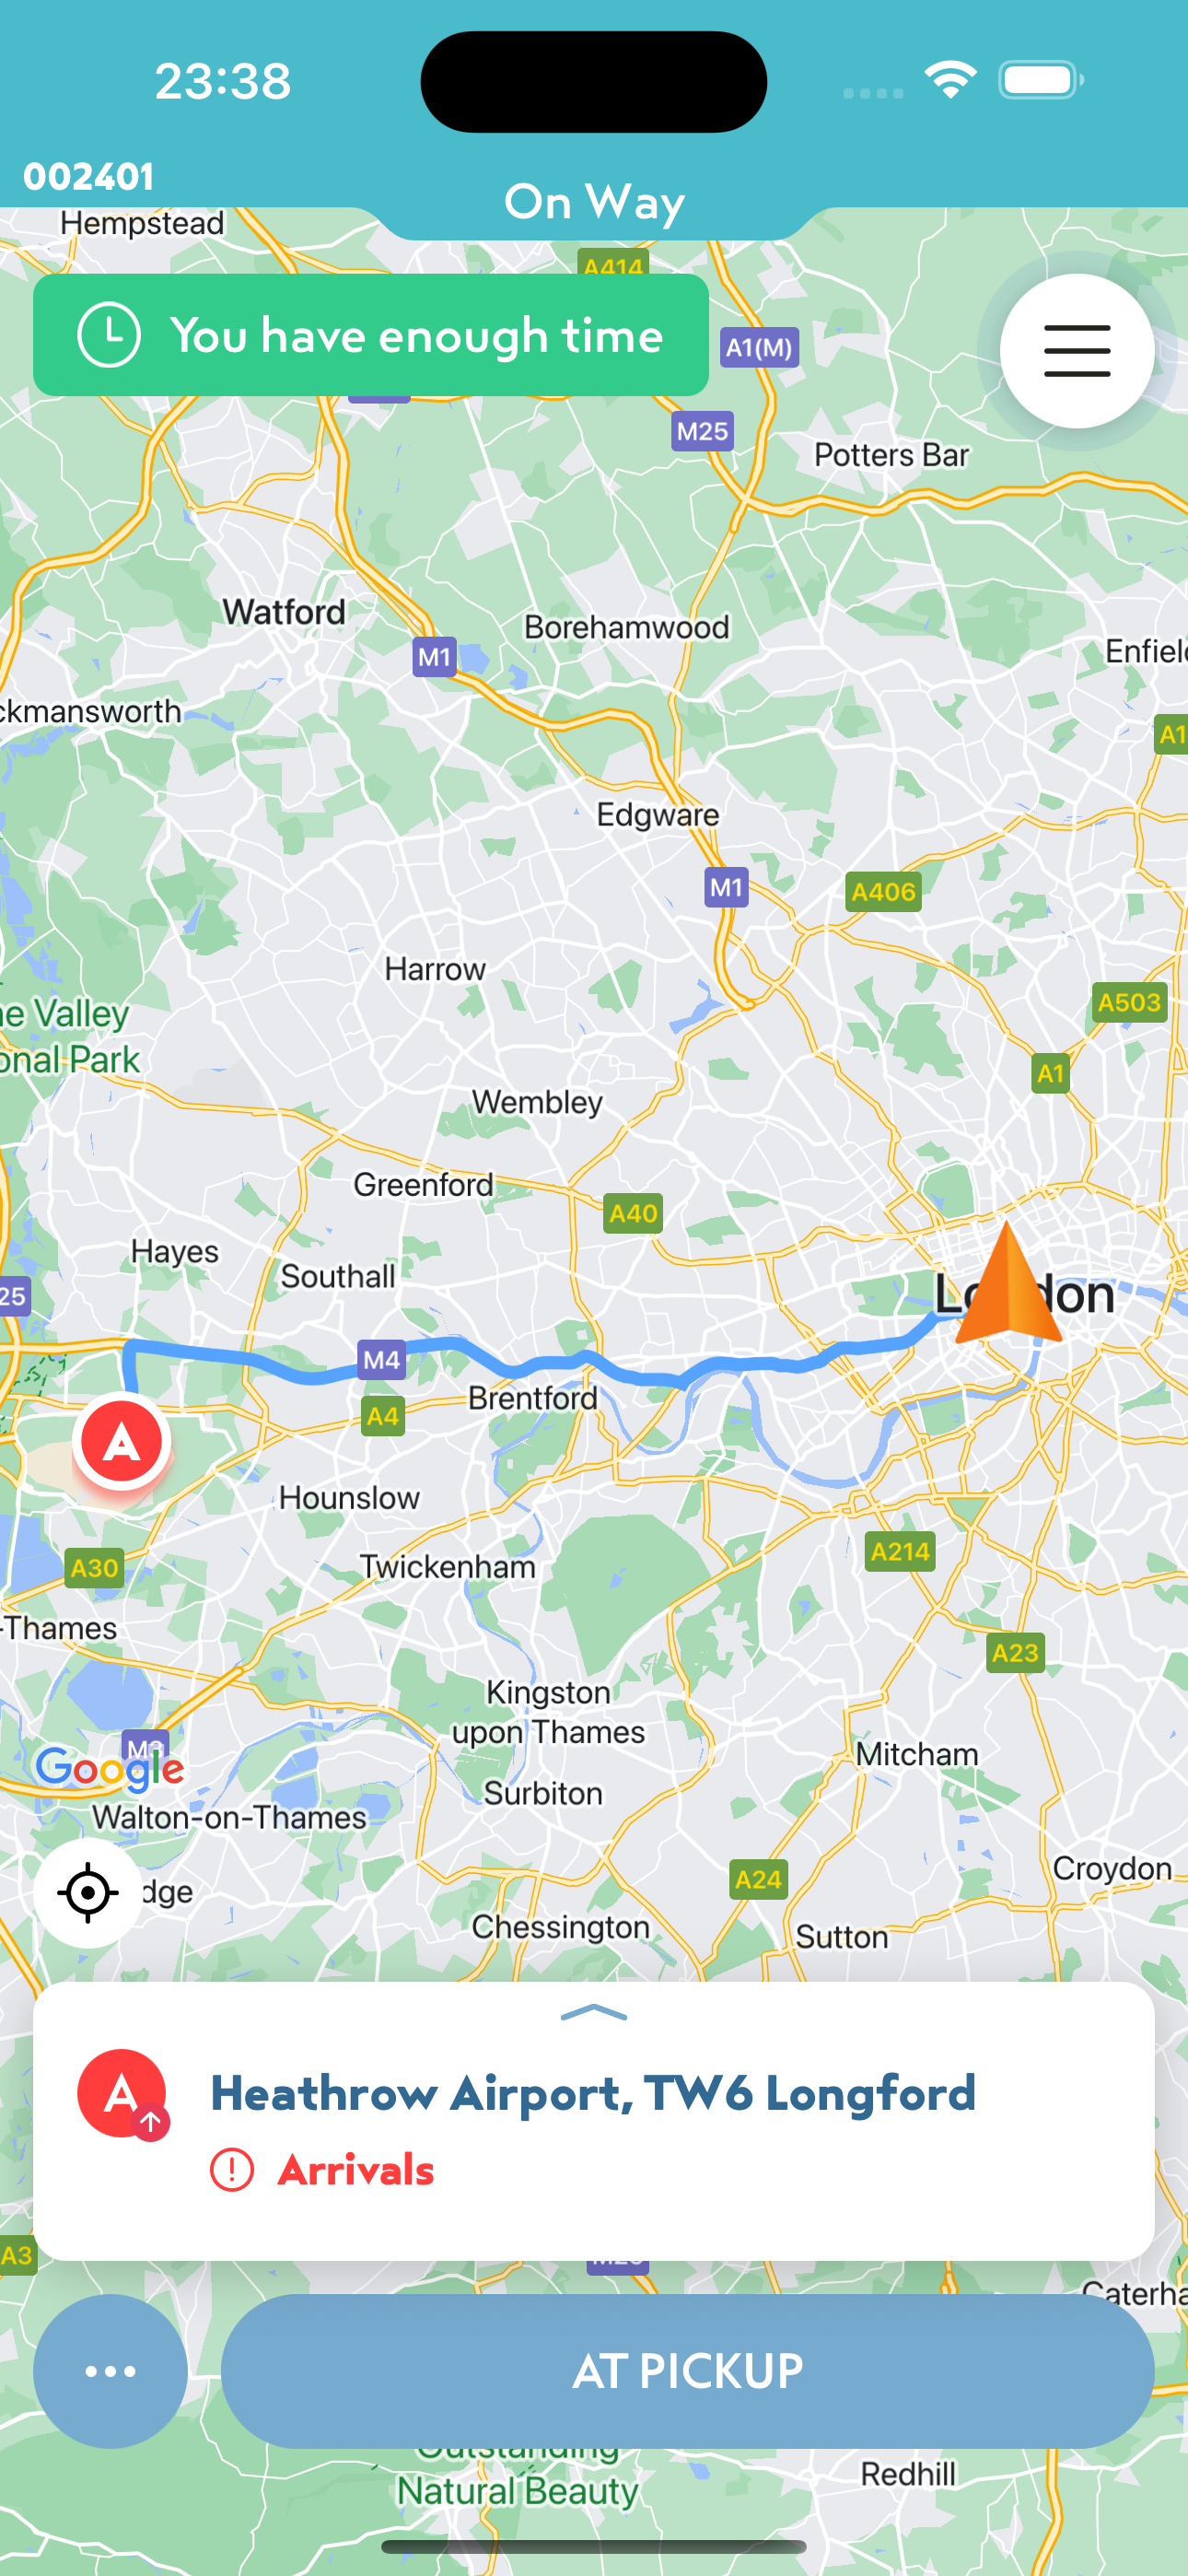Open Heathrow Airport, TW6 Longford address

pos(593,2092)
